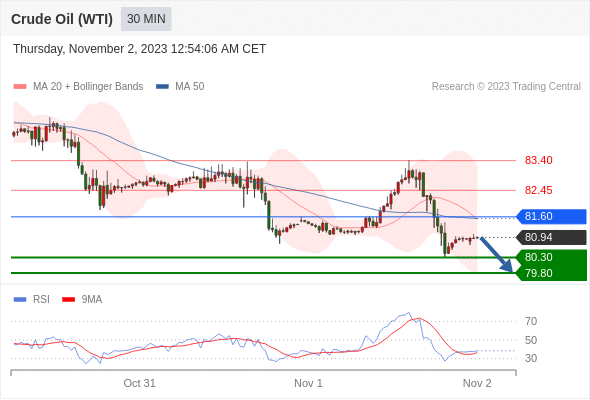
Task: Click the Oct 31 date axis label
Action: 139,383
